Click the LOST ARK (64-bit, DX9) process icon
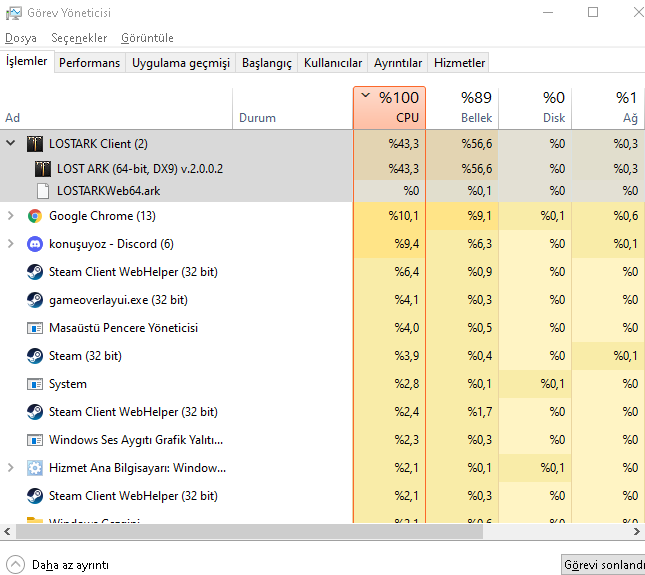 click(43, 169)
